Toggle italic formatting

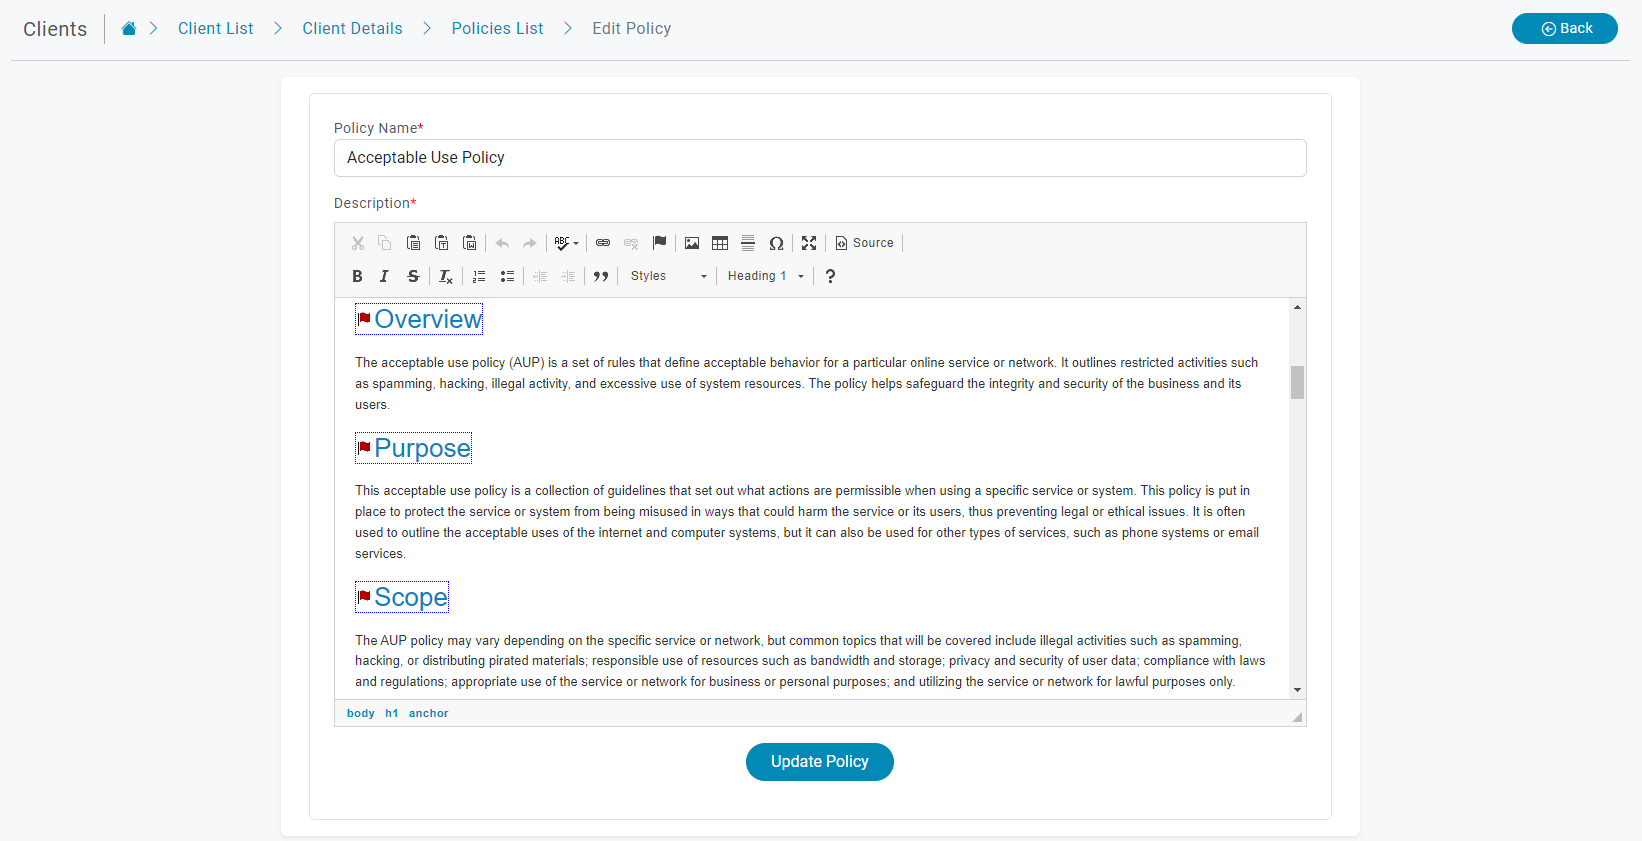(x=384, y=276)
